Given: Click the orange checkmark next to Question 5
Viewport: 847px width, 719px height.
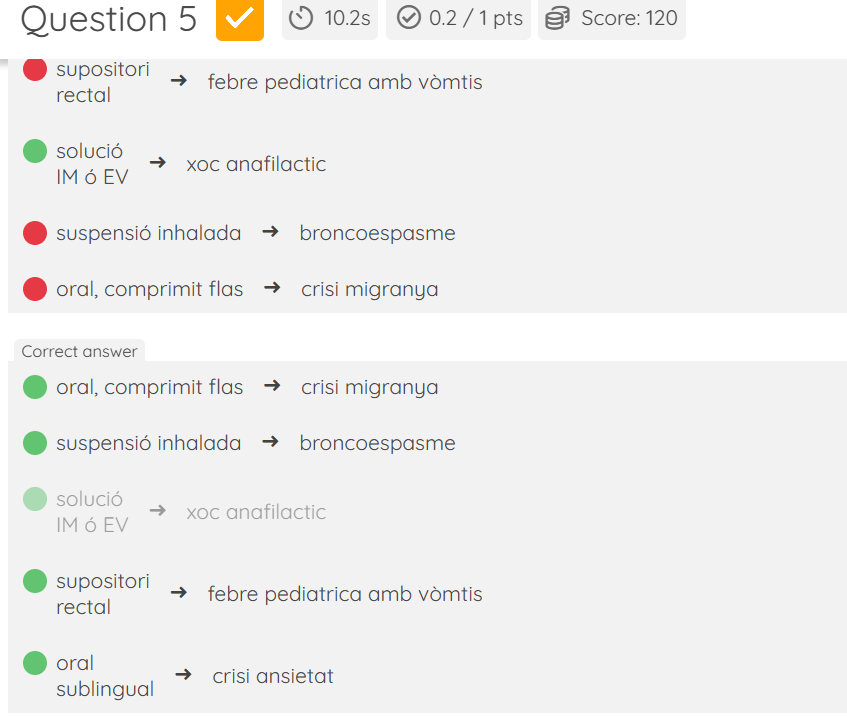Looking at the screenshot, I should coord(240,20).
